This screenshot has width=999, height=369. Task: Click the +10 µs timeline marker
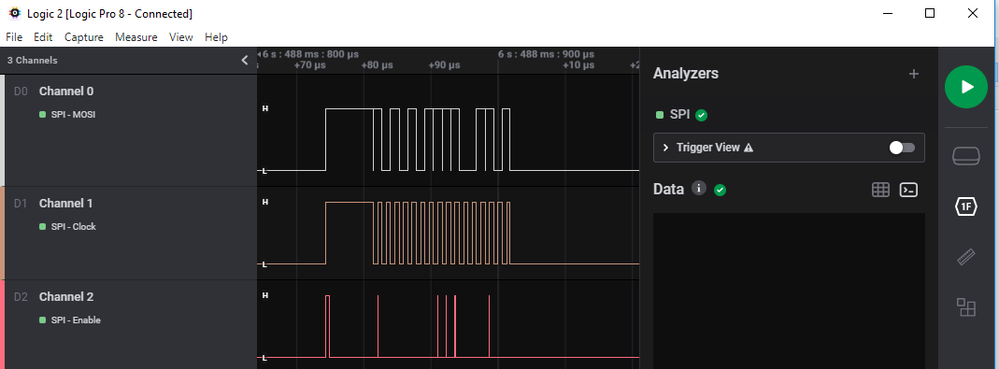[x=579, y=65]
